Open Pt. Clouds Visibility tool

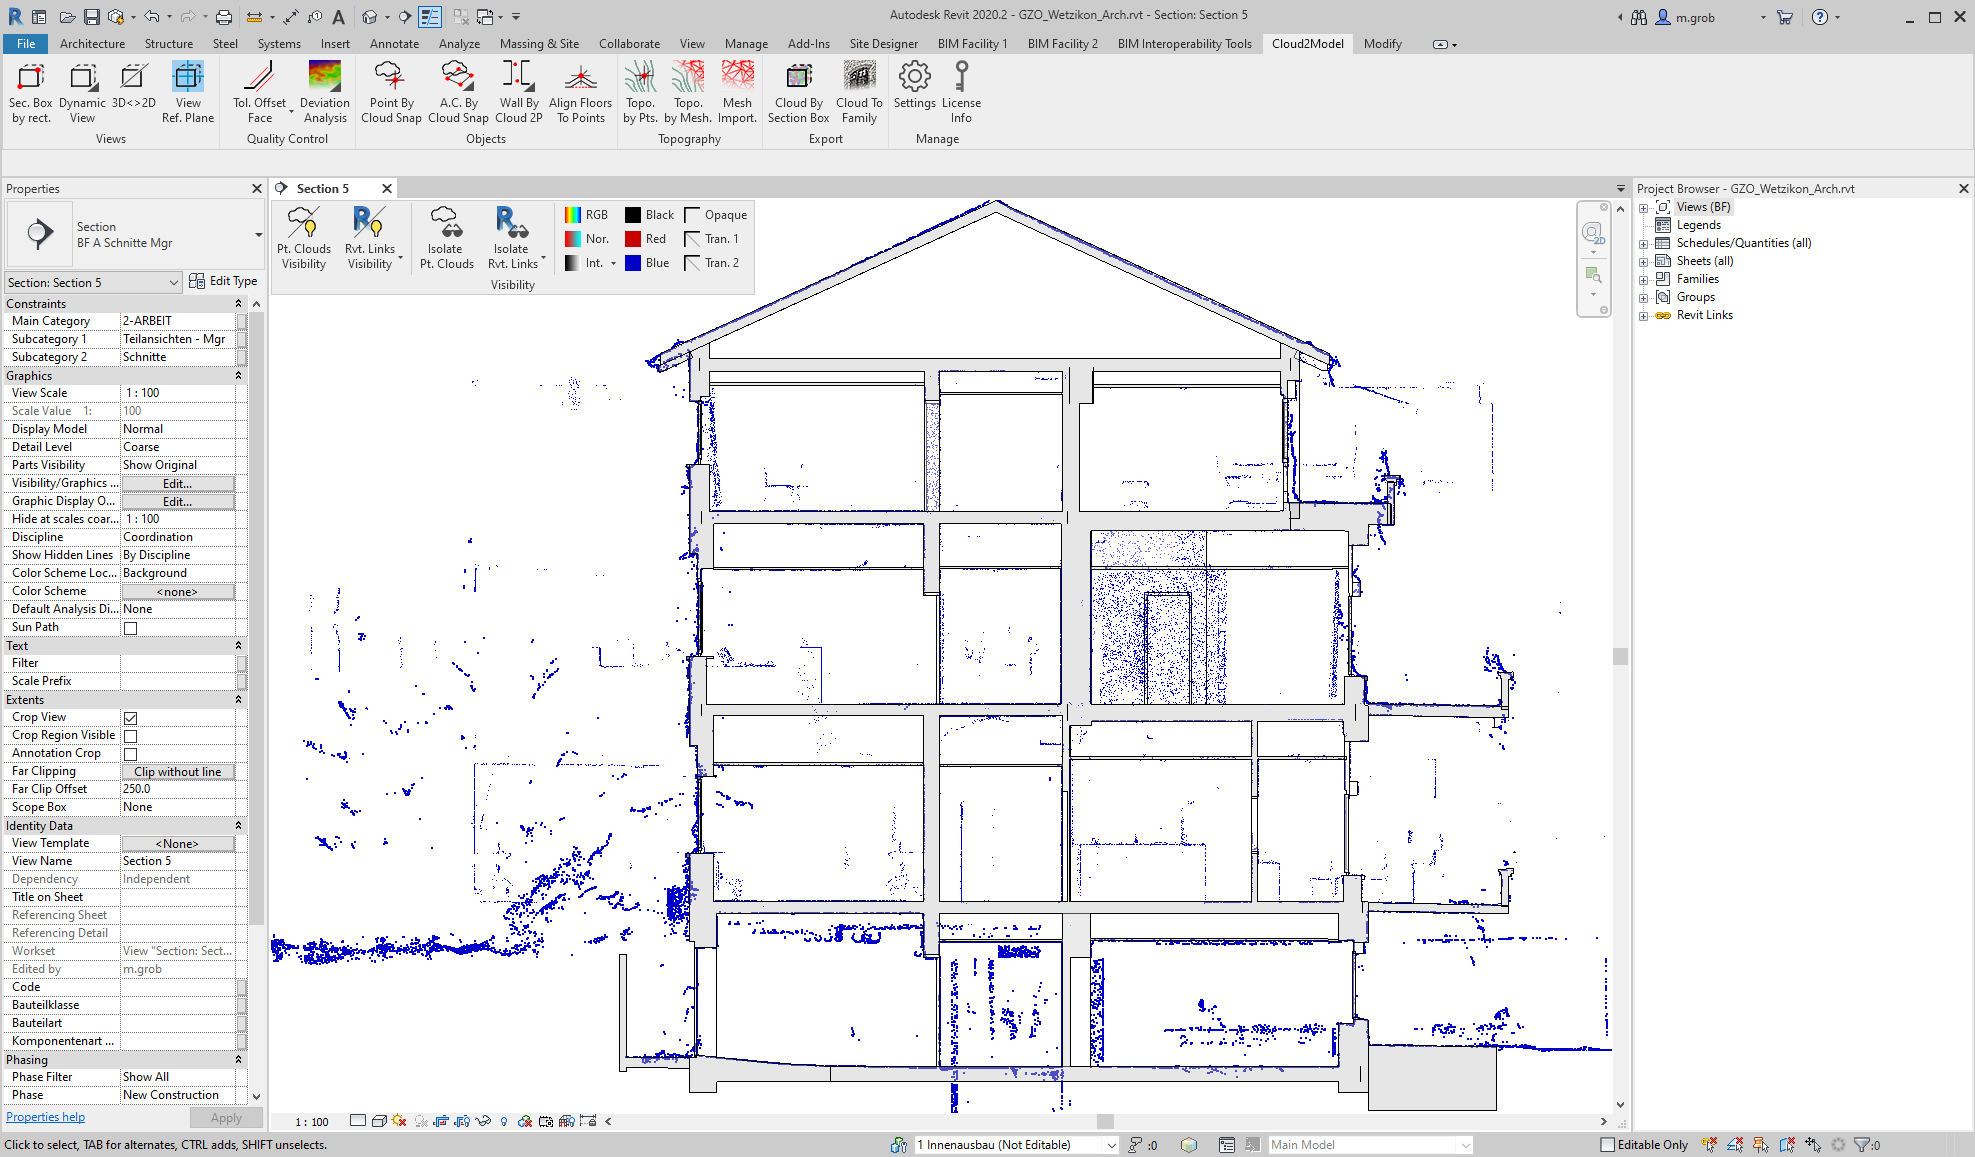pos(304,238)
